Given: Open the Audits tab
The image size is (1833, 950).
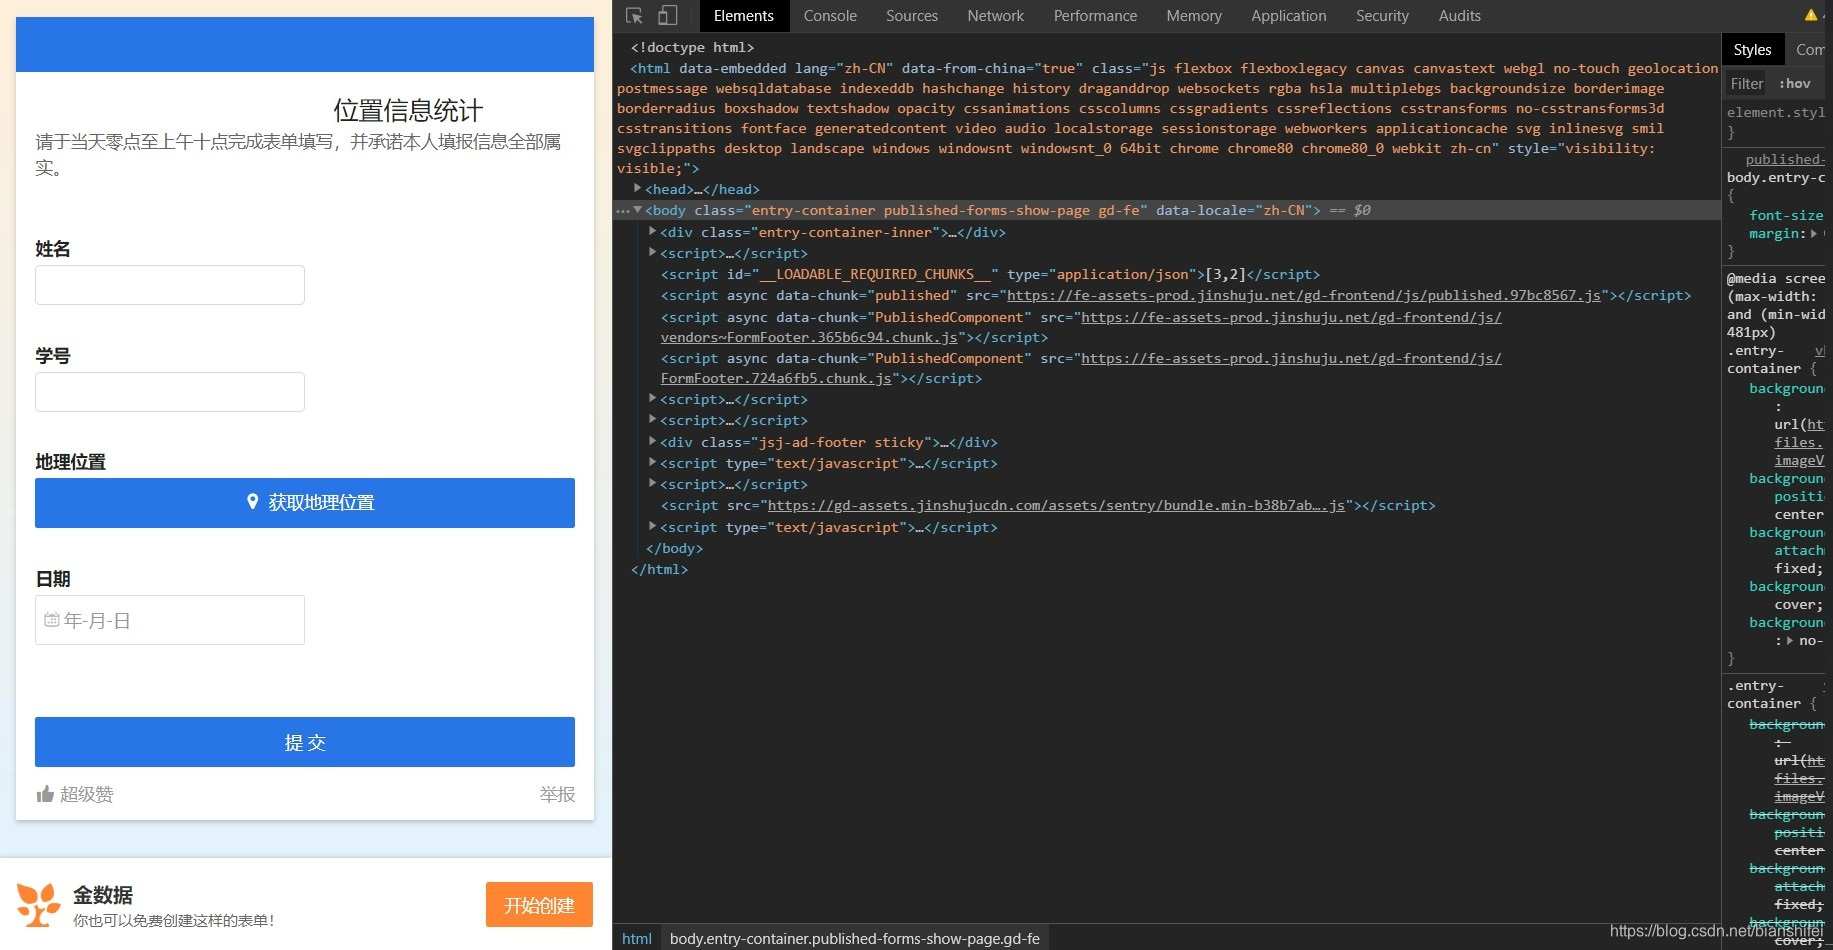Looking at the screenshot, I should tap(1459, 16).
